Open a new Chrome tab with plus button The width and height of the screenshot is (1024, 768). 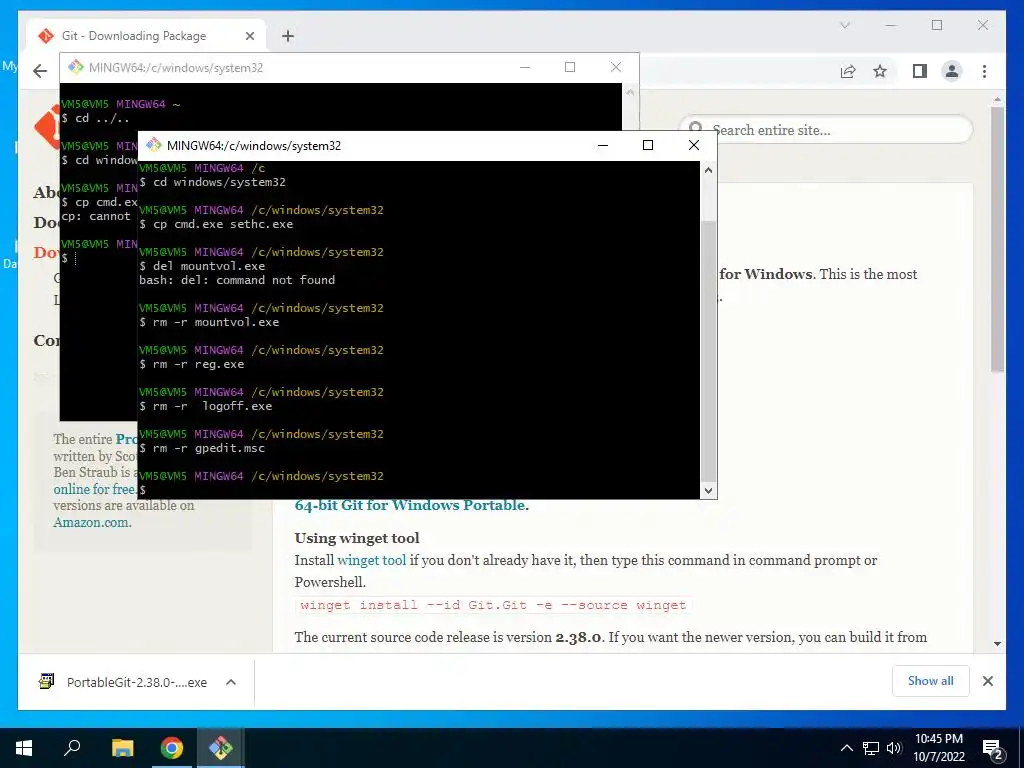(x=288, y=36)
